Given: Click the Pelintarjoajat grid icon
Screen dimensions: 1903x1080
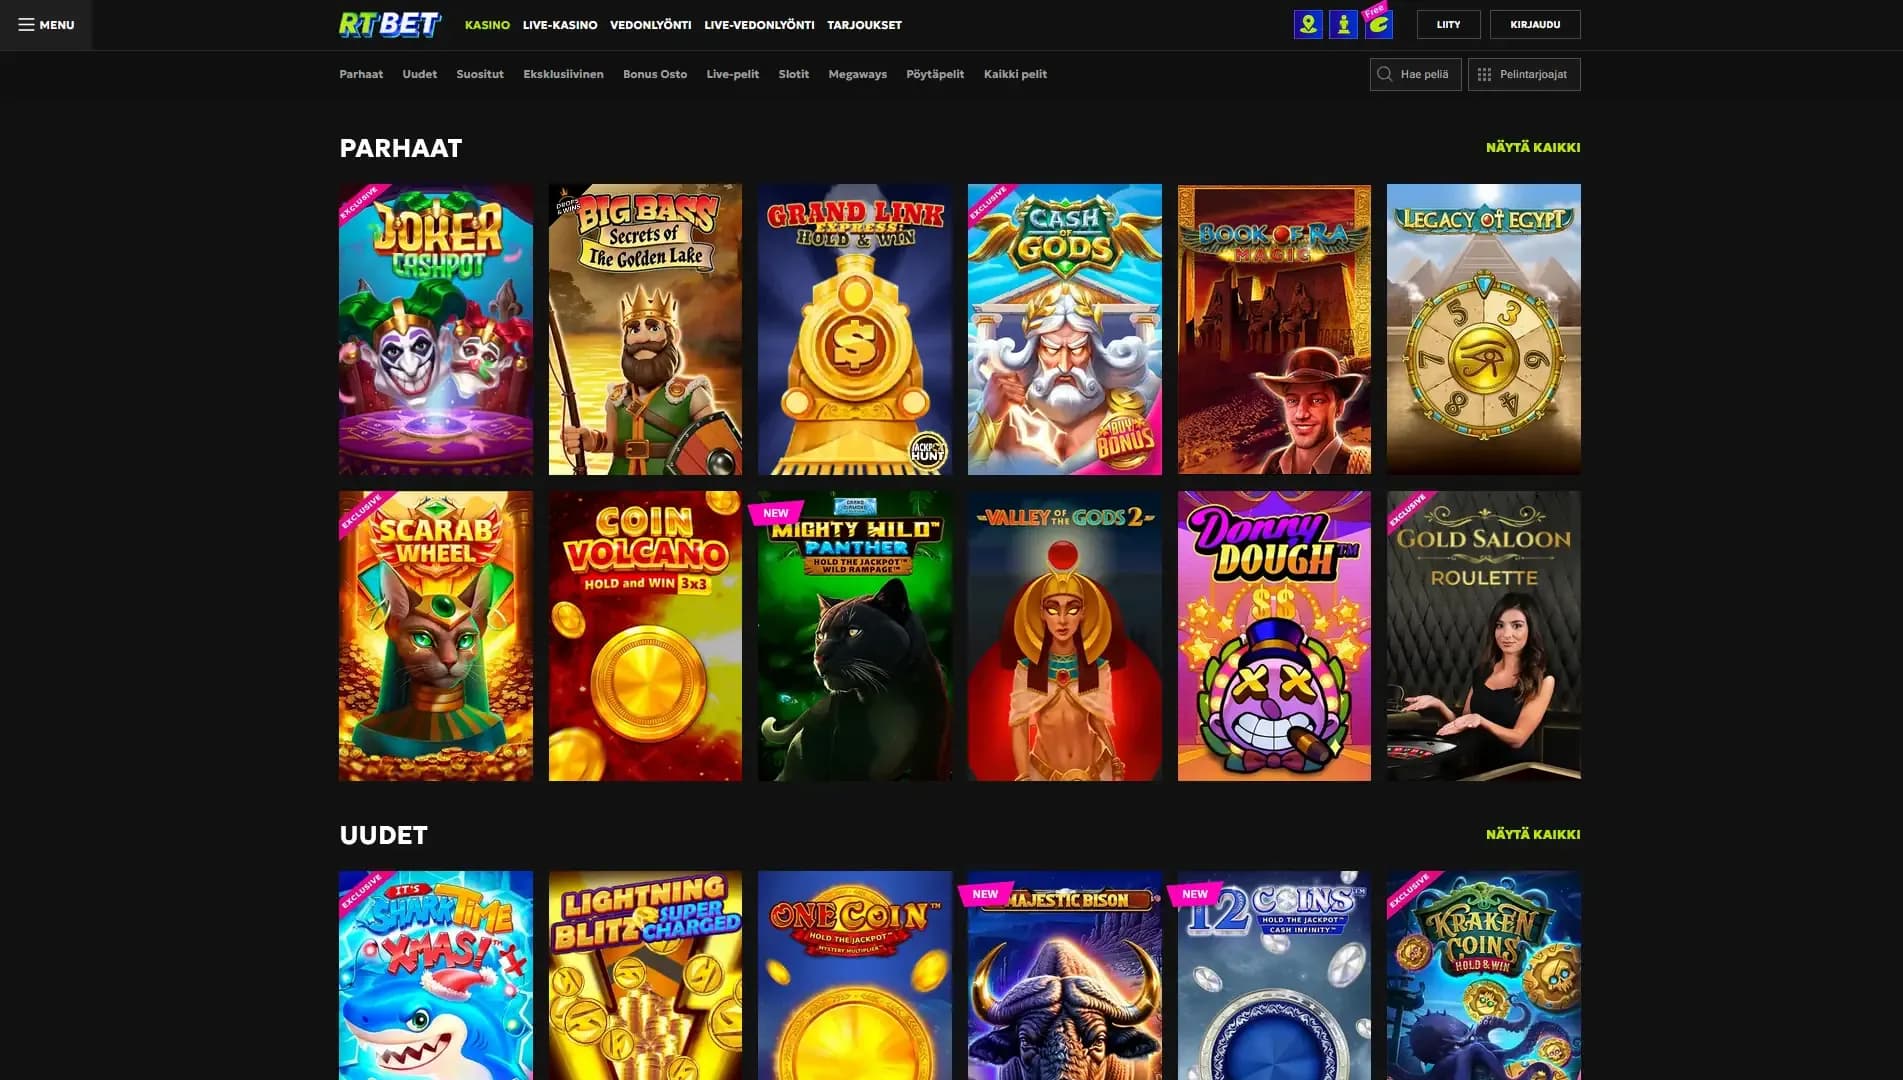Looking at the screenshot, I should coord(1484,74).
